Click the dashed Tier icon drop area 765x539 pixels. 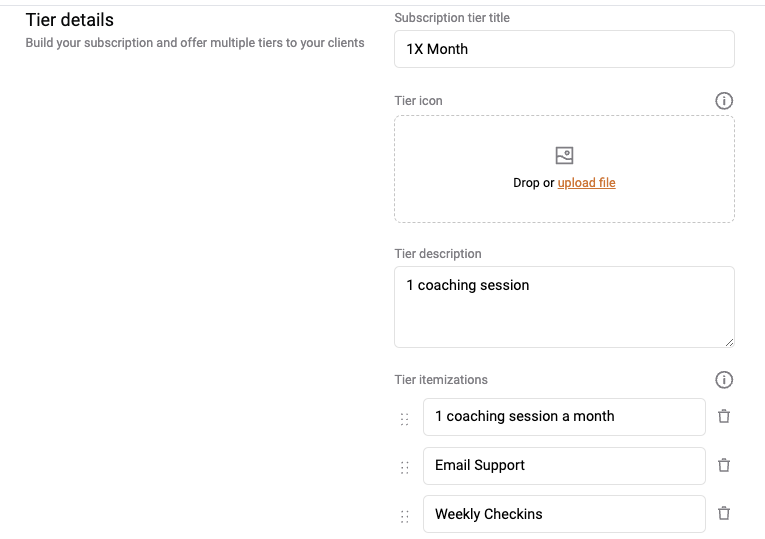click(564, 169)
